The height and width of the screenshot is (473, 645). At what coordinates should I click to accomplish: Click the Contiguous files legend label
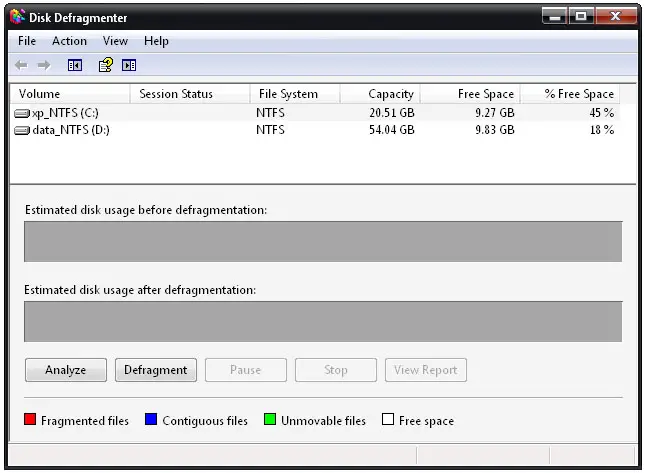click(x=205, y=421)
